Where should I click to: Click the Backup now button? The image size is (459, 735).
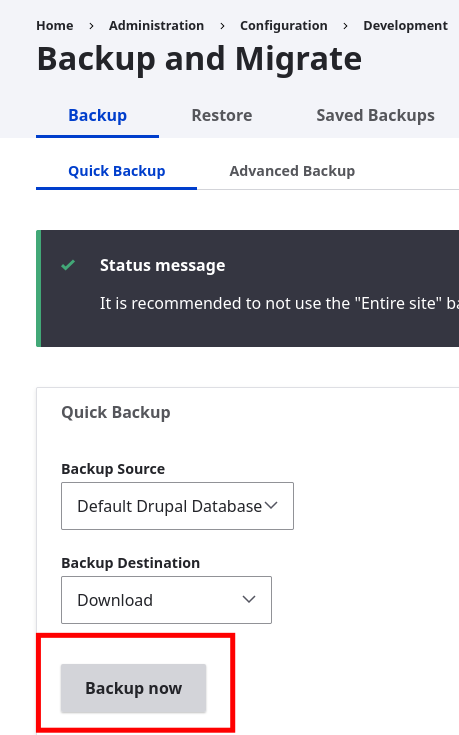pos(134,688)
